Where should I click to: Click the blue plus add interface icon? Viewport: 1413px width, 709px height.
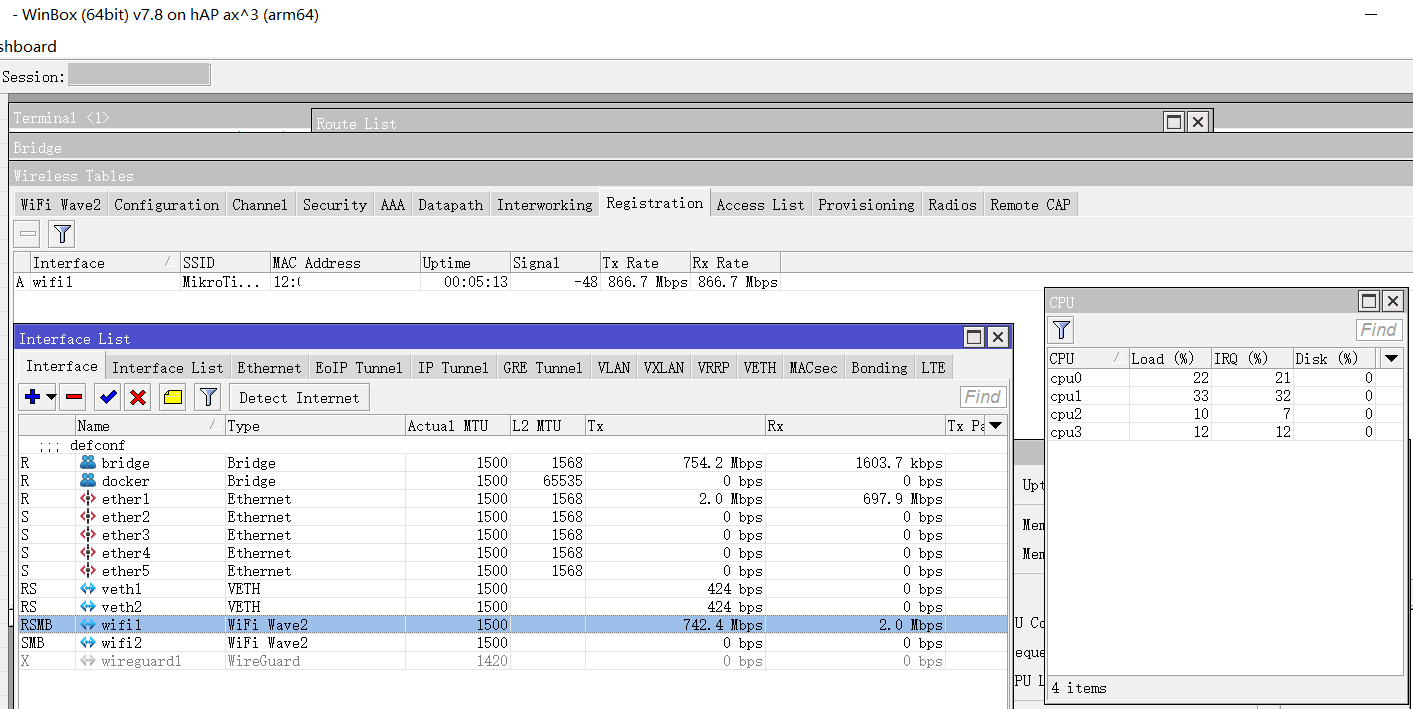(x=32, y=397)
